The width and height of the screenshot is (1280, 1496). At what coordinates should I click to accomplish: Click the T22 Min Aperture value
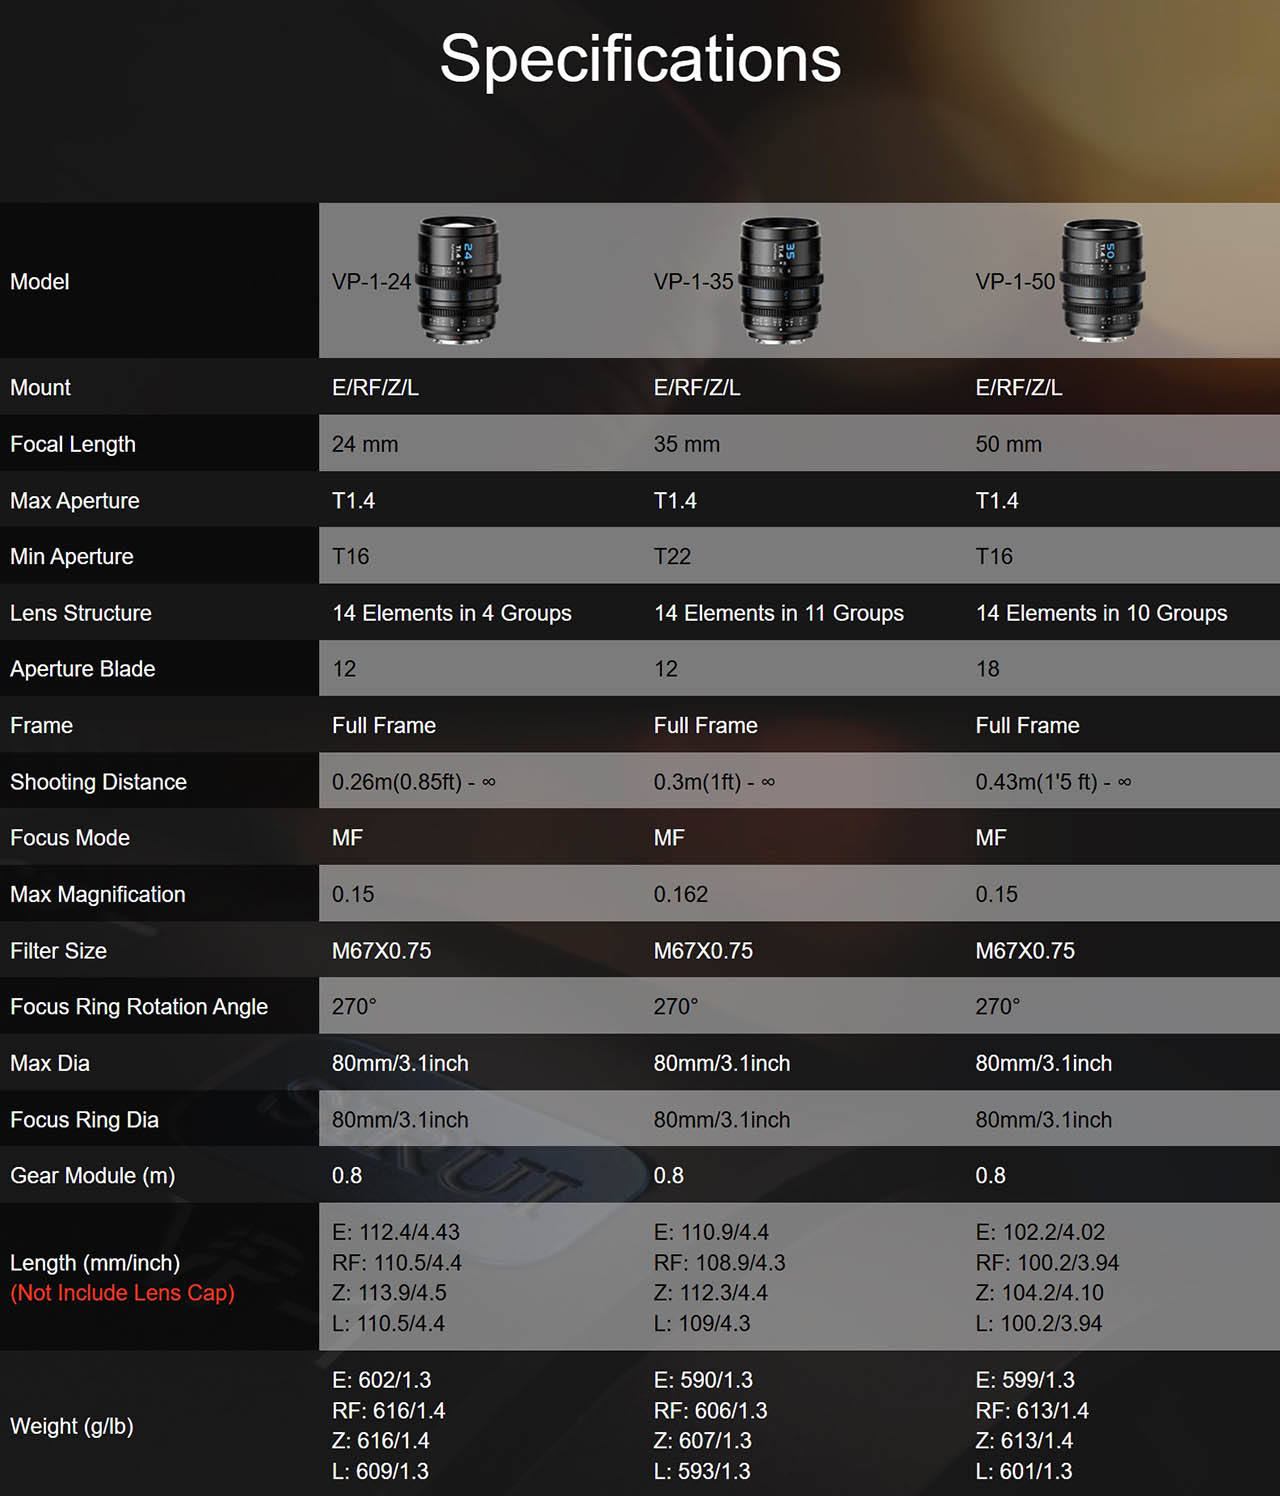(672, 557)
